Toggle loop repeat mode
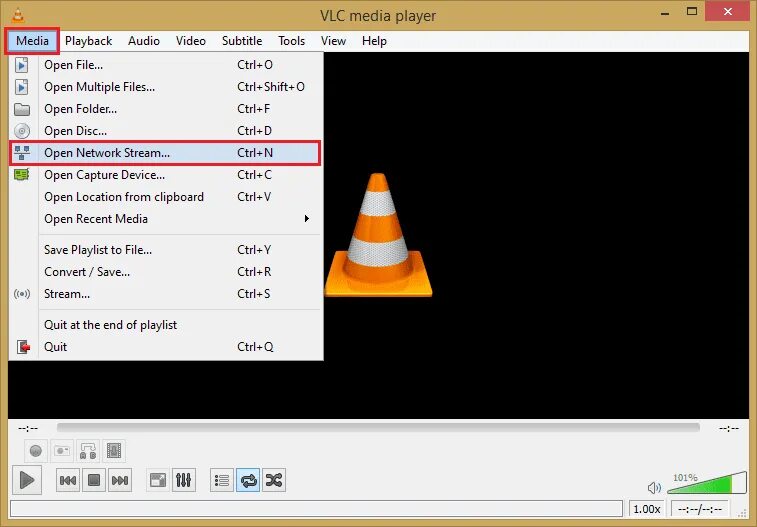 [248, 480]
